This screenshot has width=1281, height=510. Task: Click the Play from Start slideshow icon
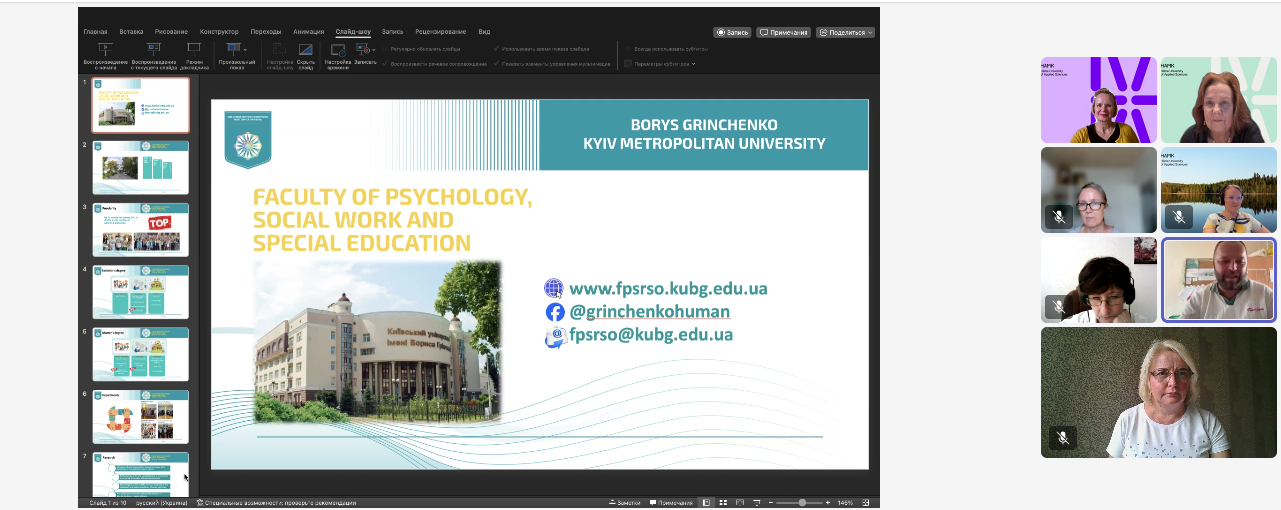pyautogui.click(x=106, y=48)
